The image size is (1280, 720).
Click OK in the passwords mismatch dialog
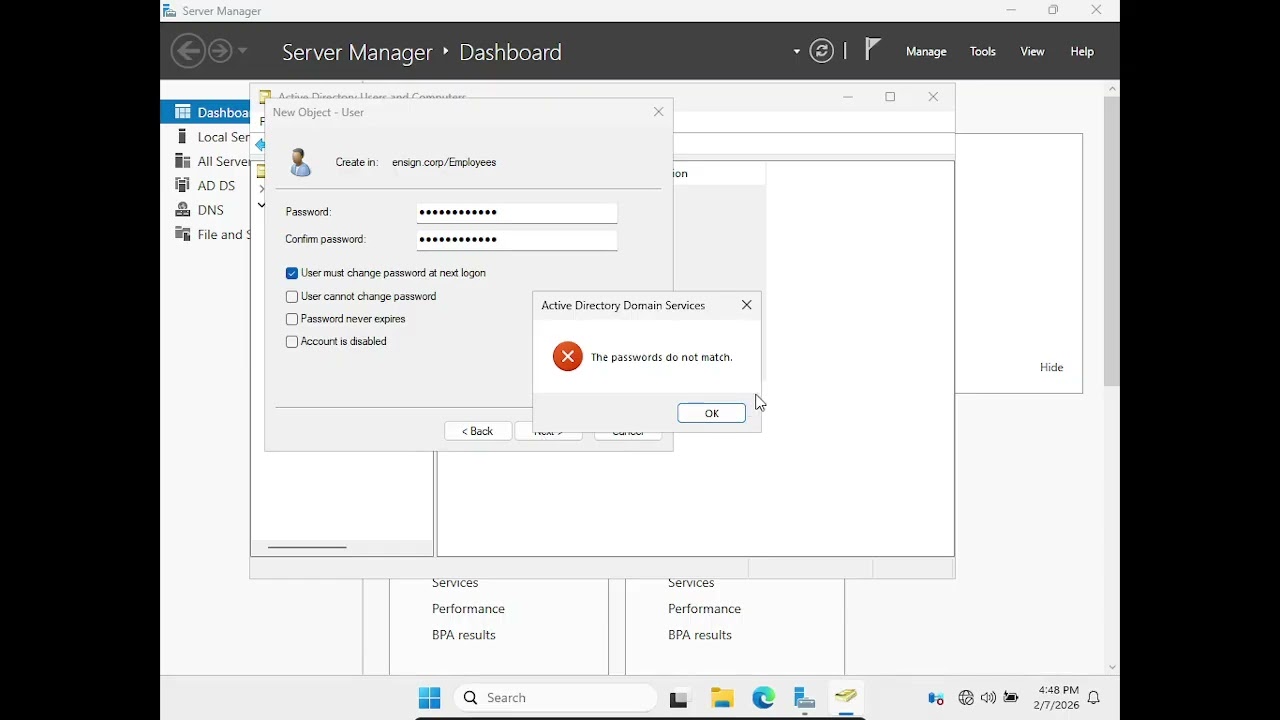(x=711, y=413)
